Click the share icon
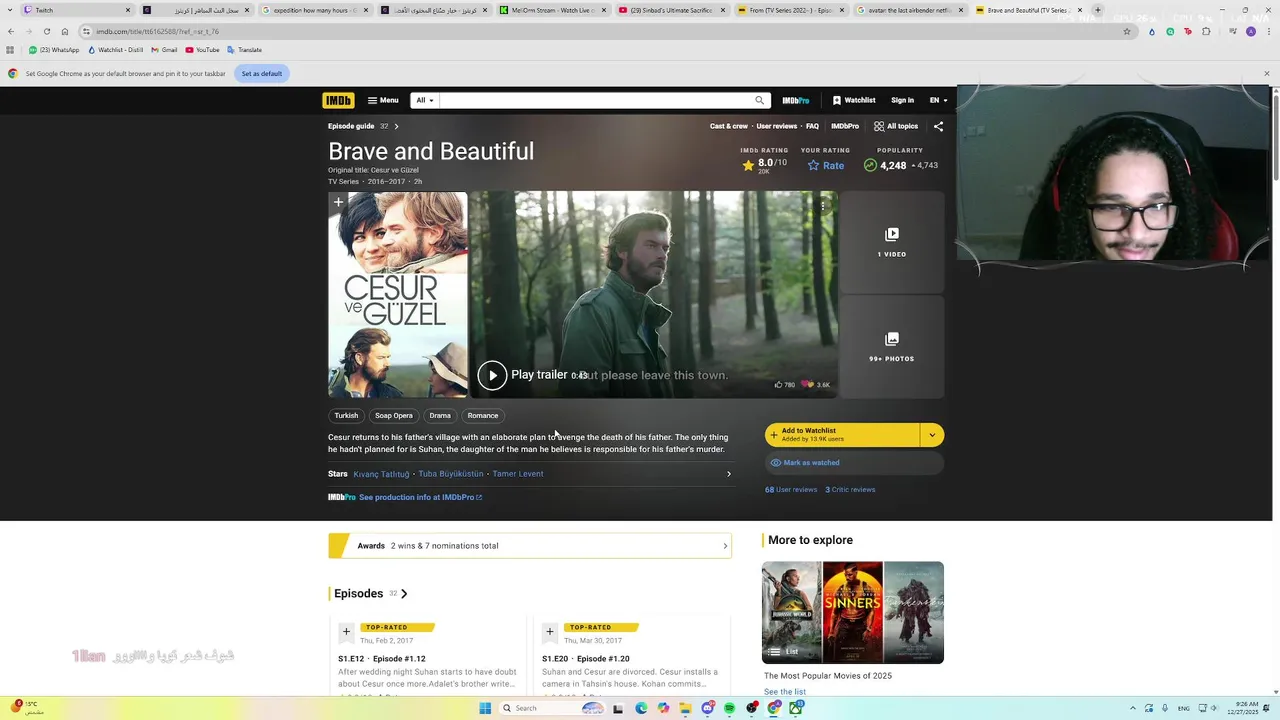1280x720 pixels. [938, 126]
